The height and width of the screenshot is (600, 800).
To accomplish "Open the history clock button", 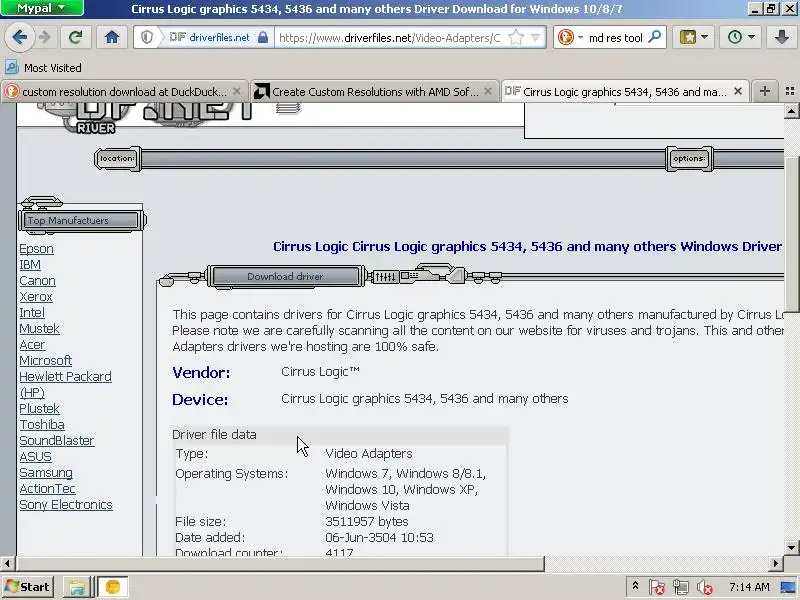I will coord(735,37).
